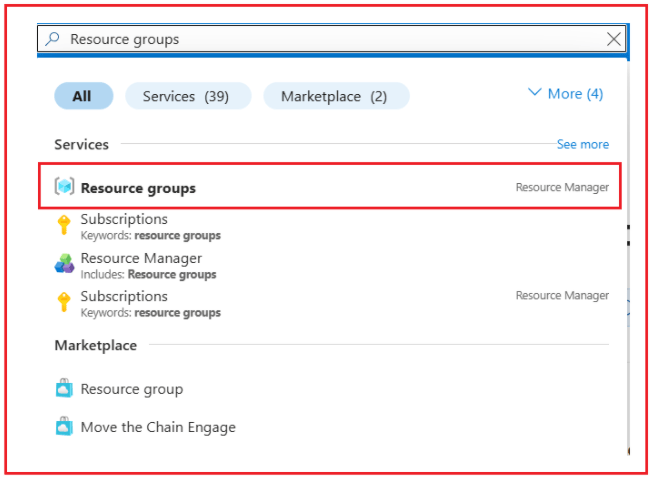Click the magnifier search icon
The width and height of the screenshot is (652, 478).
(x=52, y=39)
